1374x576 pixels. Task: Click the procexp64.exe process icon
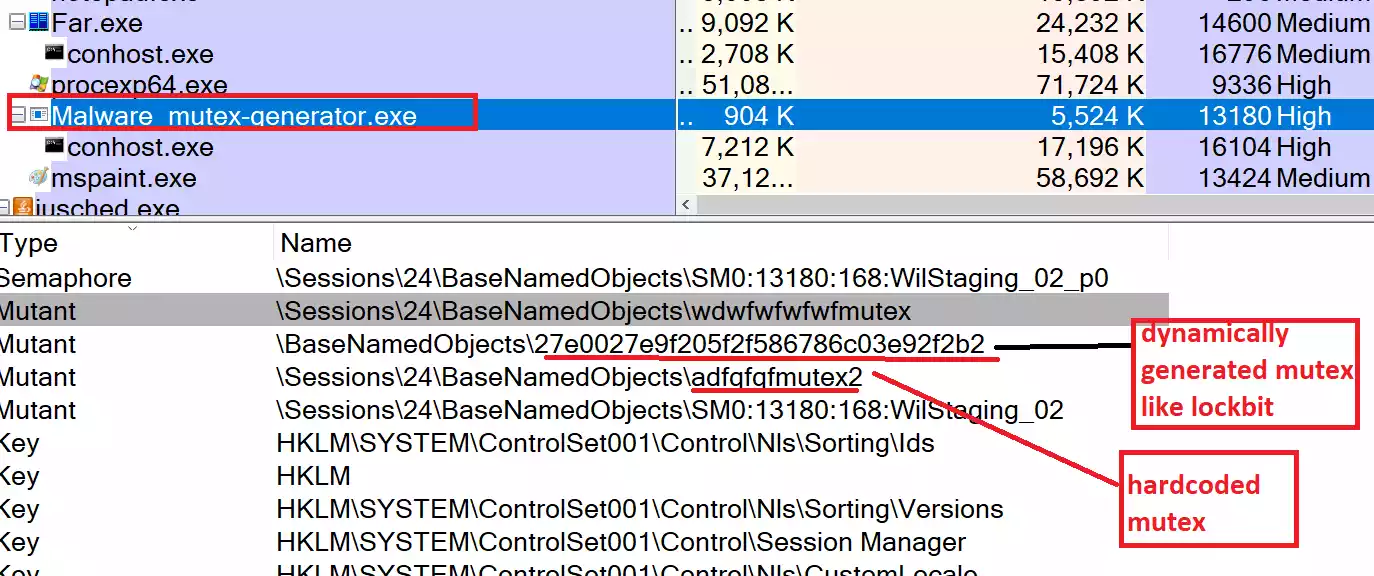click(x=40, y=84)
